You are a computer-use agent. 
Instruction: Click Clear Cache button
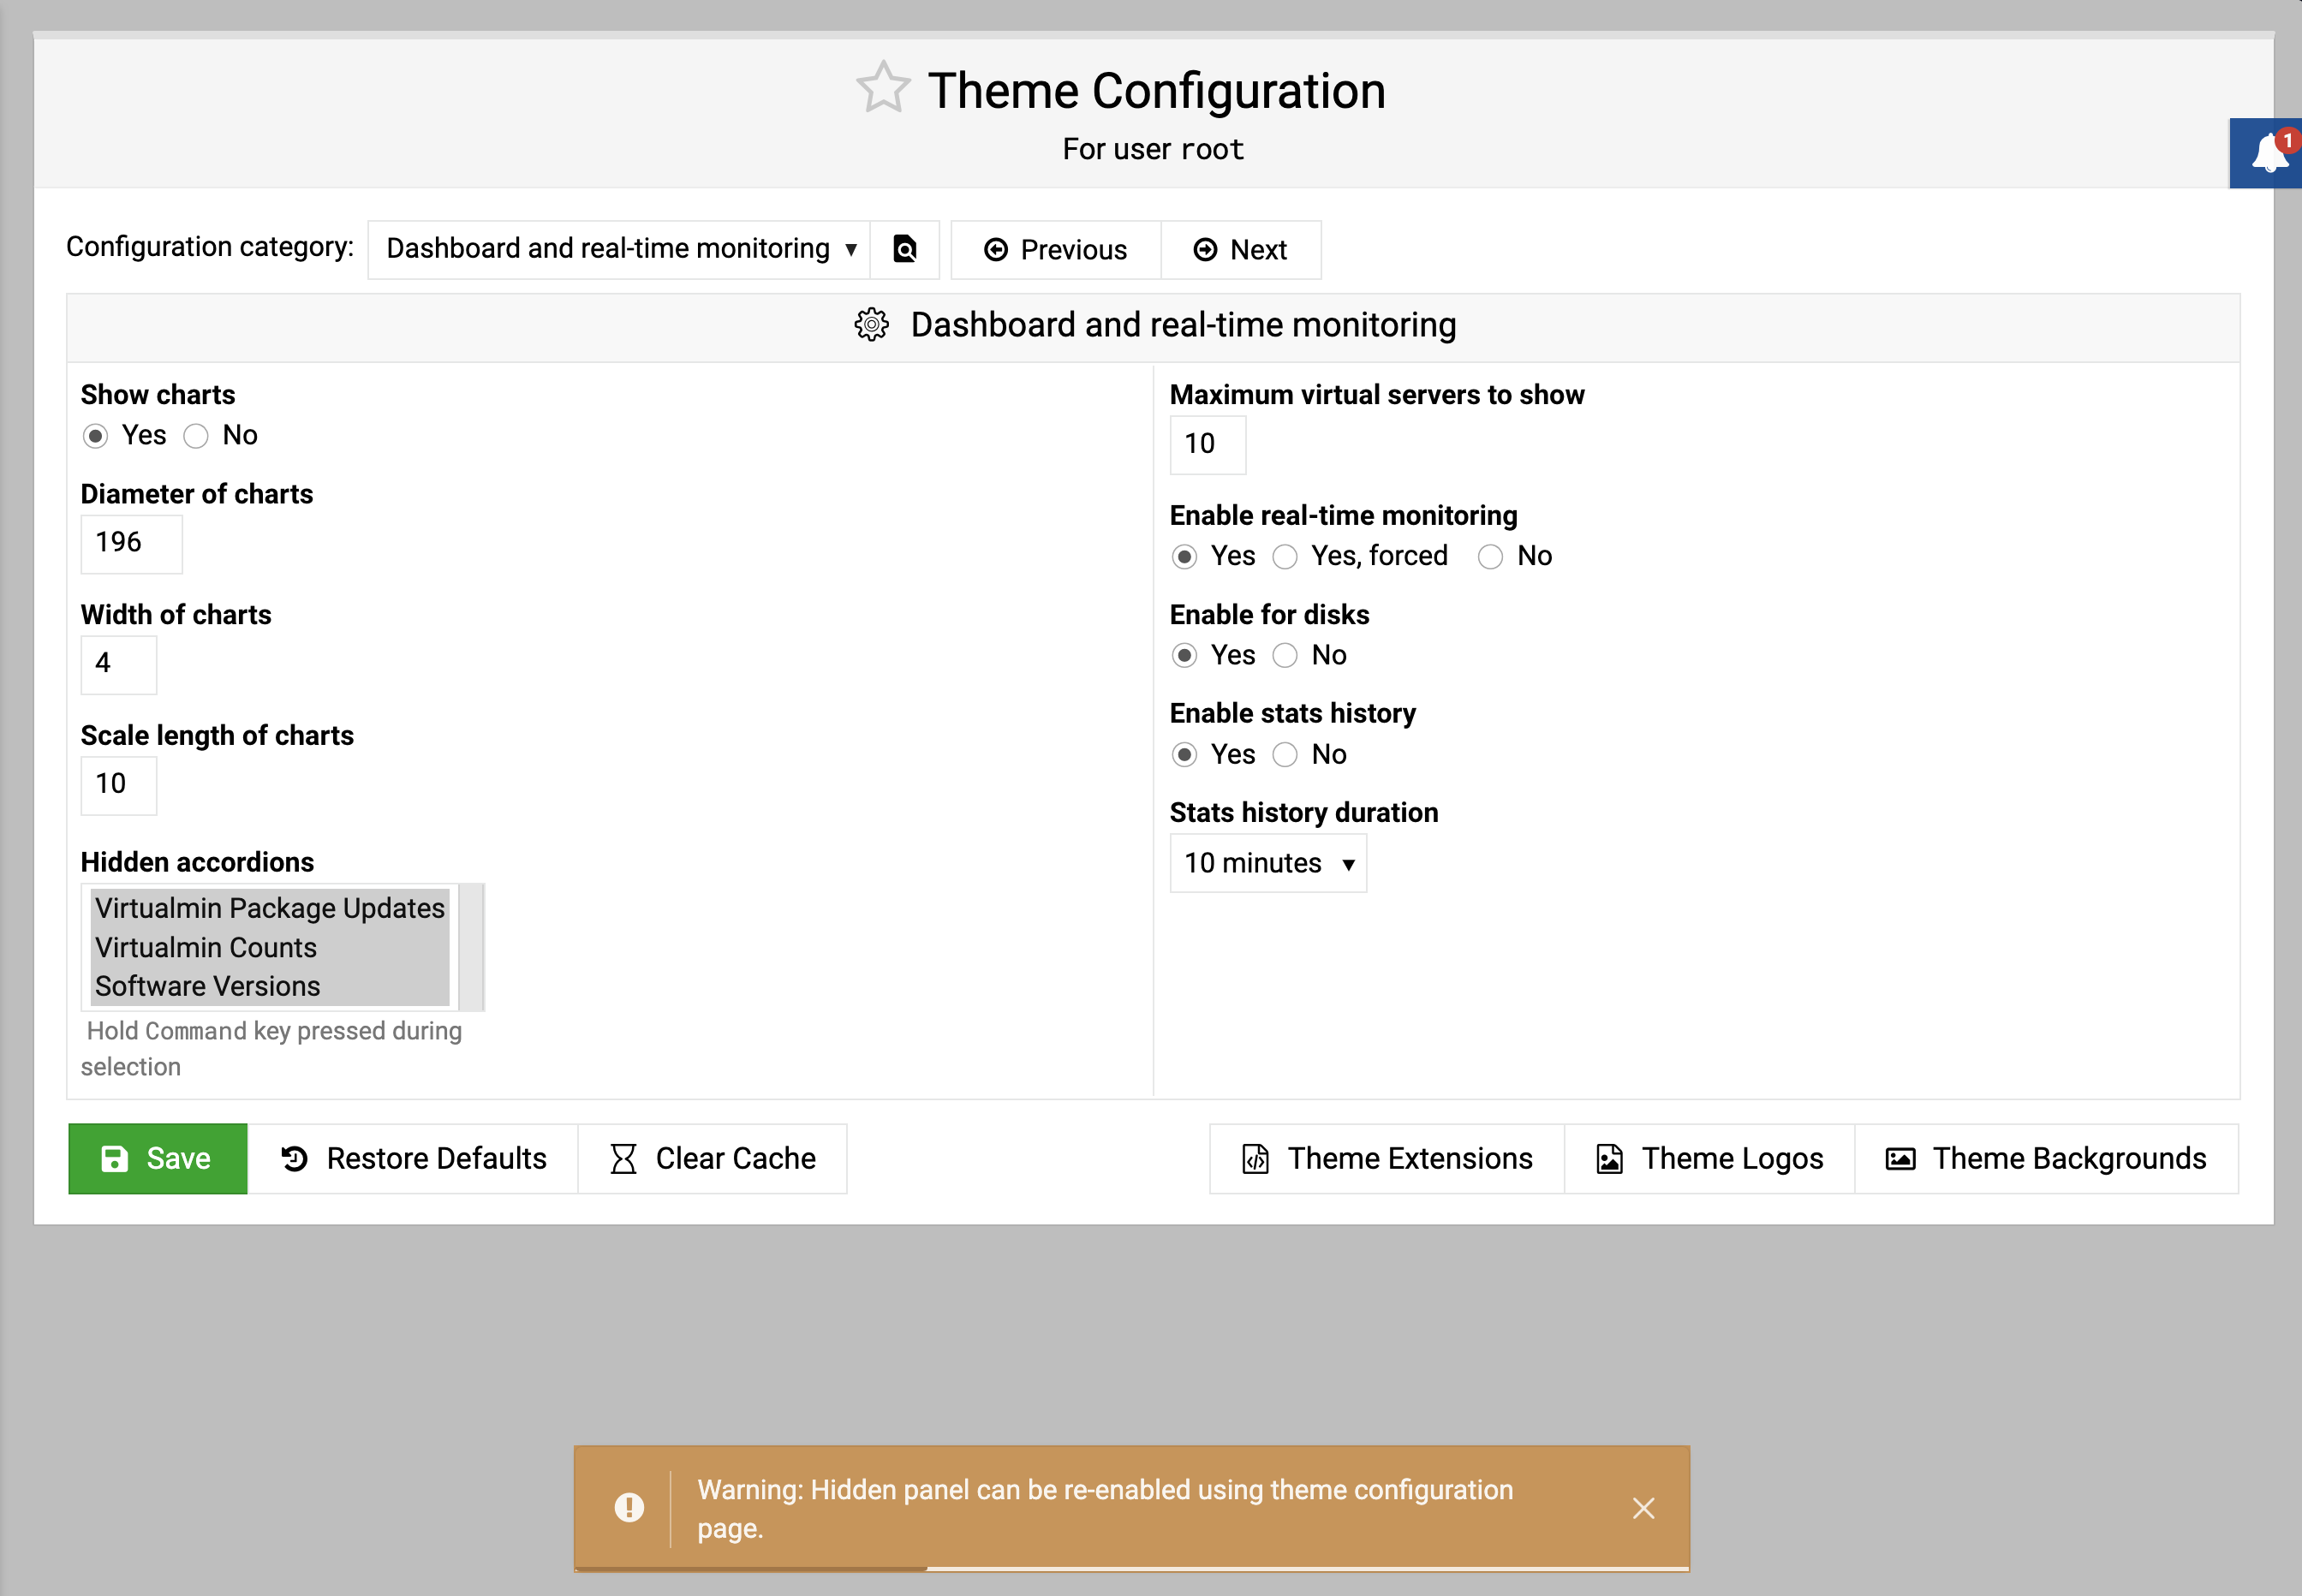[713, 1159]
